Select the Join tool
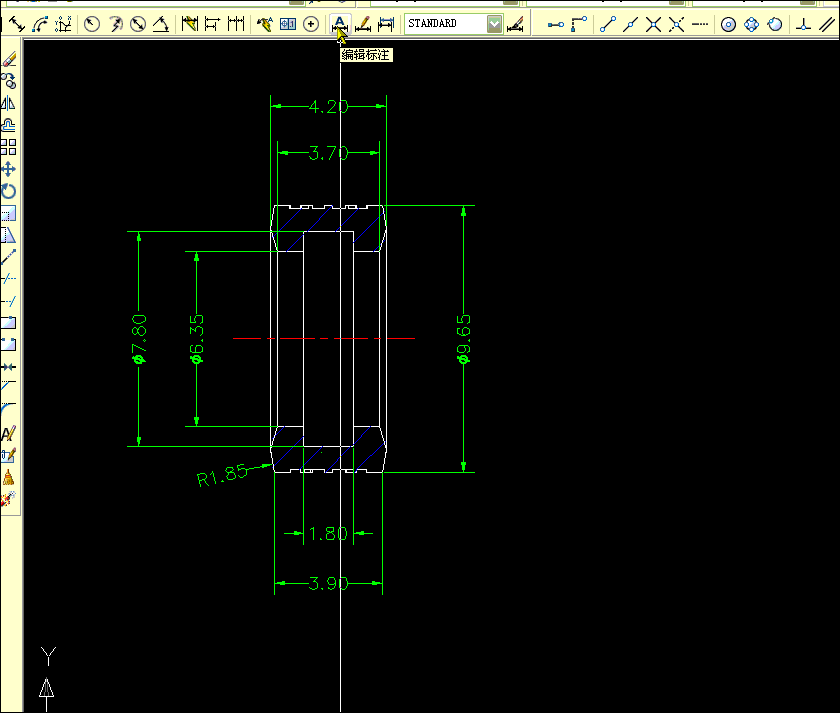This screenshot has width=840, height=713. (9, 367)
